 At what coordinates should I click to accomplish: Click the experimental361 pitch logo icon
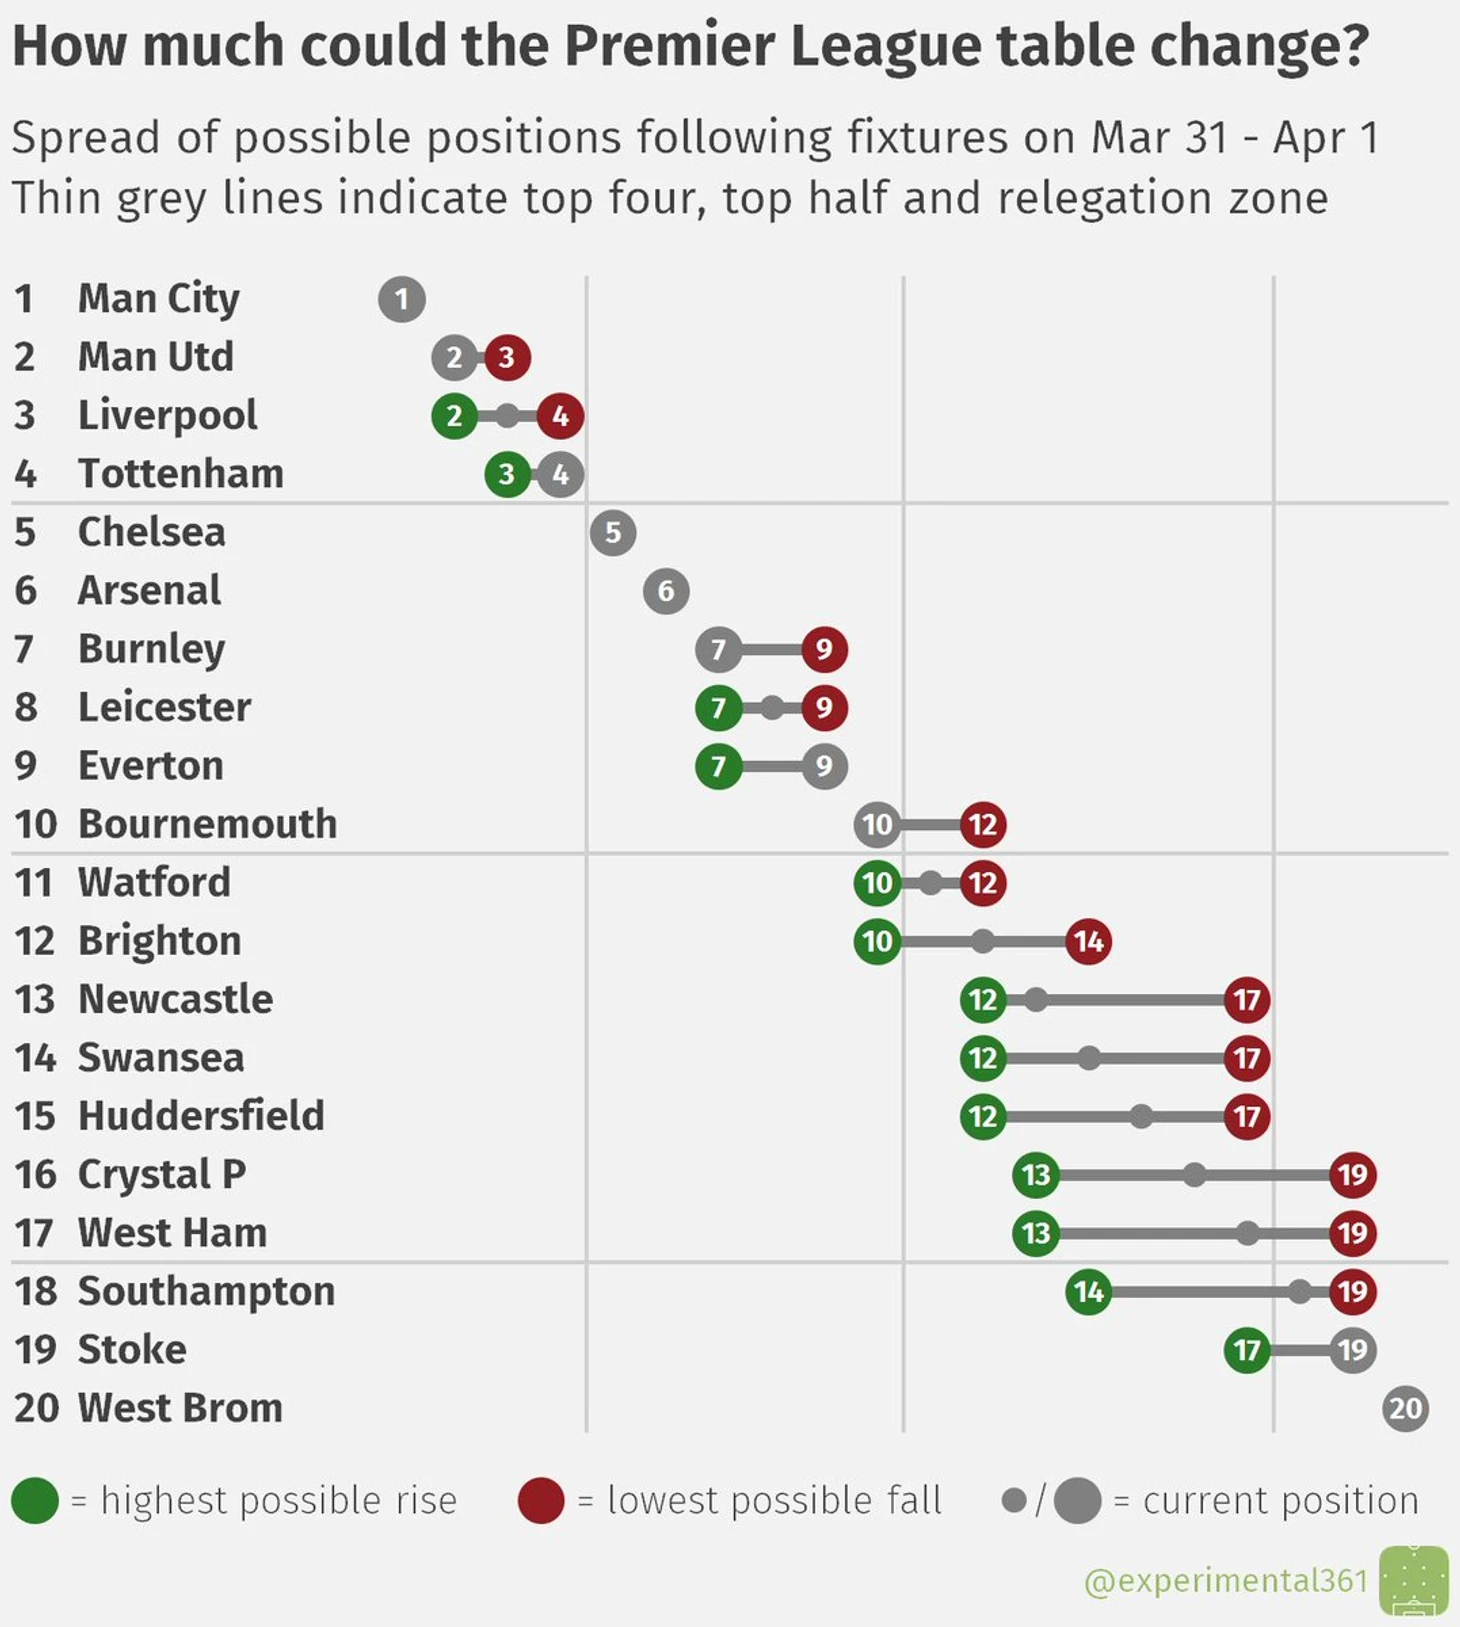pos(1413,1580)
